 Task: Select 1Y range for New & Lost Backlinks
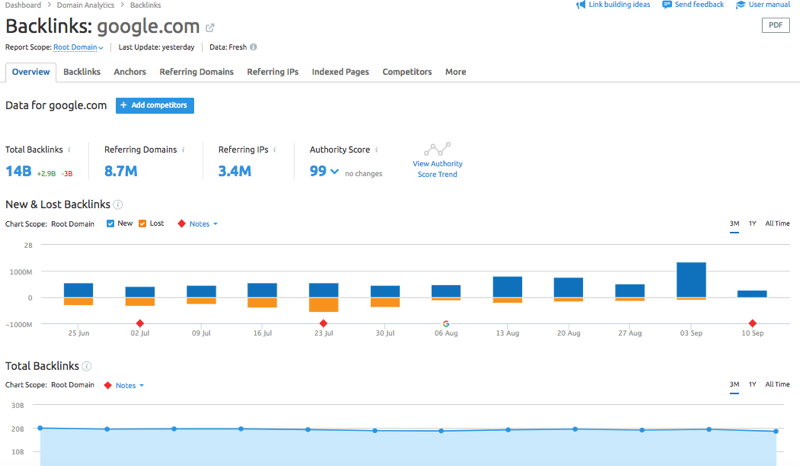click(x=752, y=223)
